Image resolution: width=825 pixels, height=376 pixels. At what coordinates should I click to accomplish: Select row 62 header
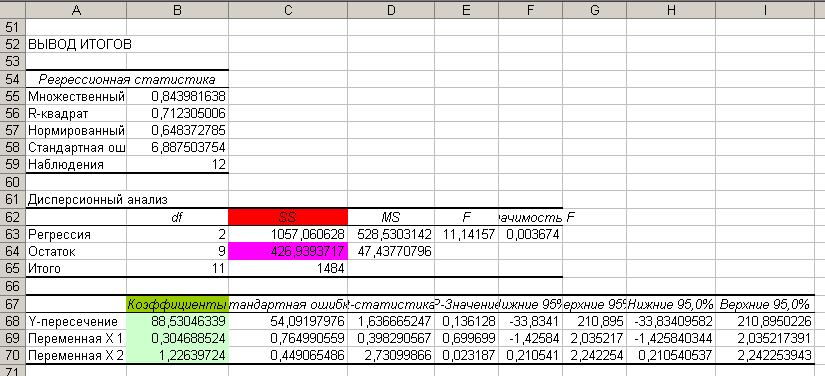(x=13, y=217)
